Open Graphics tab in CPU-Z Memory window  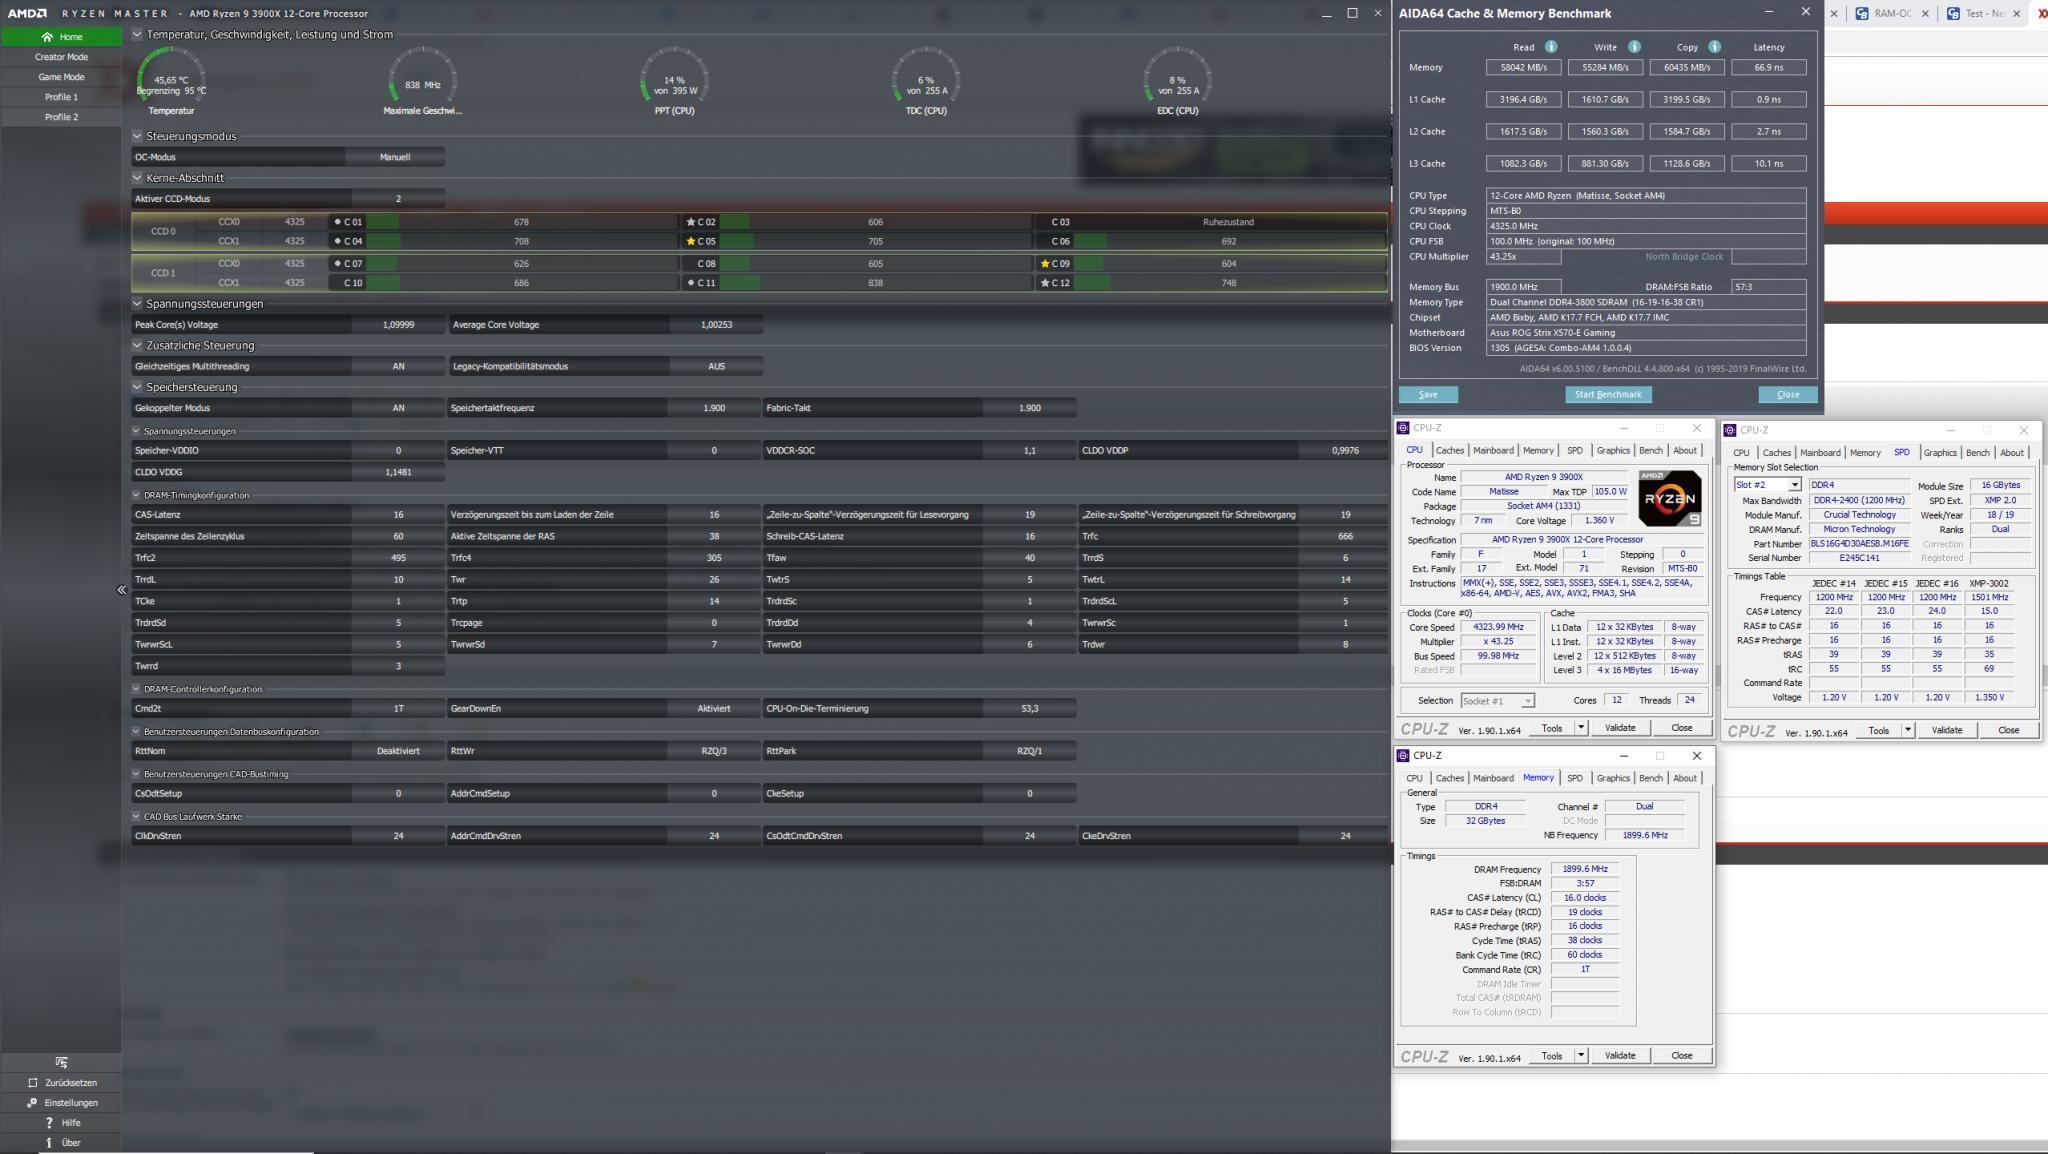(1612, 778)
